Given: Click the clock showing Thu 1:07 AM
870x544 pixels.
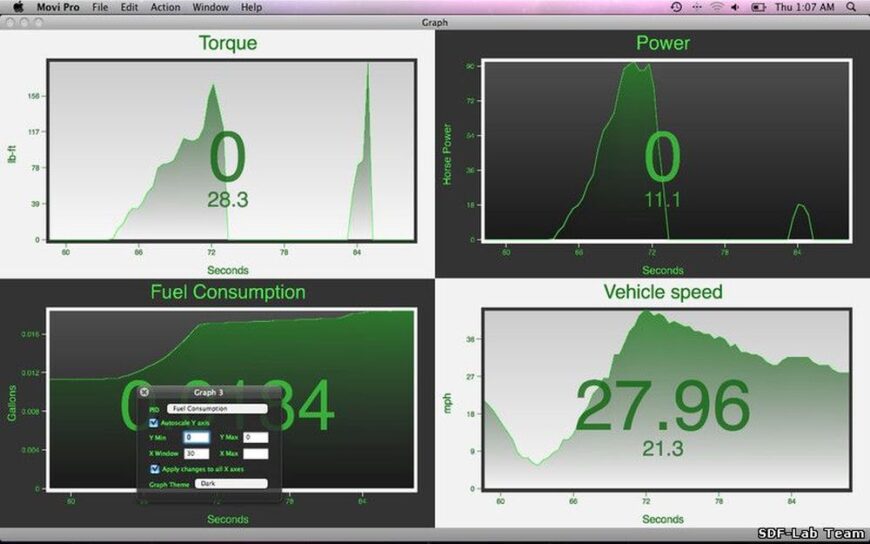Looking at the screenshot, I should [806, 7].
